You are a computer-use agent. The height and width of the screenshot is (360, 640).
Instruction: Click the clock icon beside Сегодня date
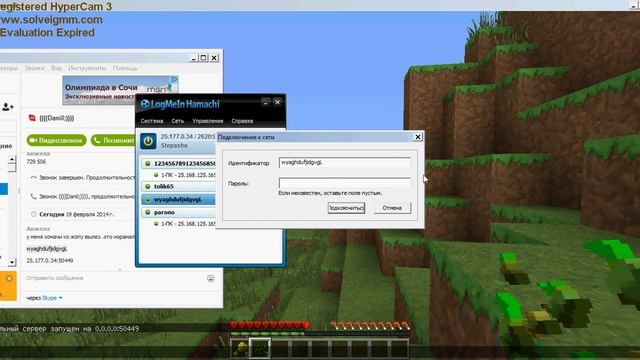click(33, 214)
